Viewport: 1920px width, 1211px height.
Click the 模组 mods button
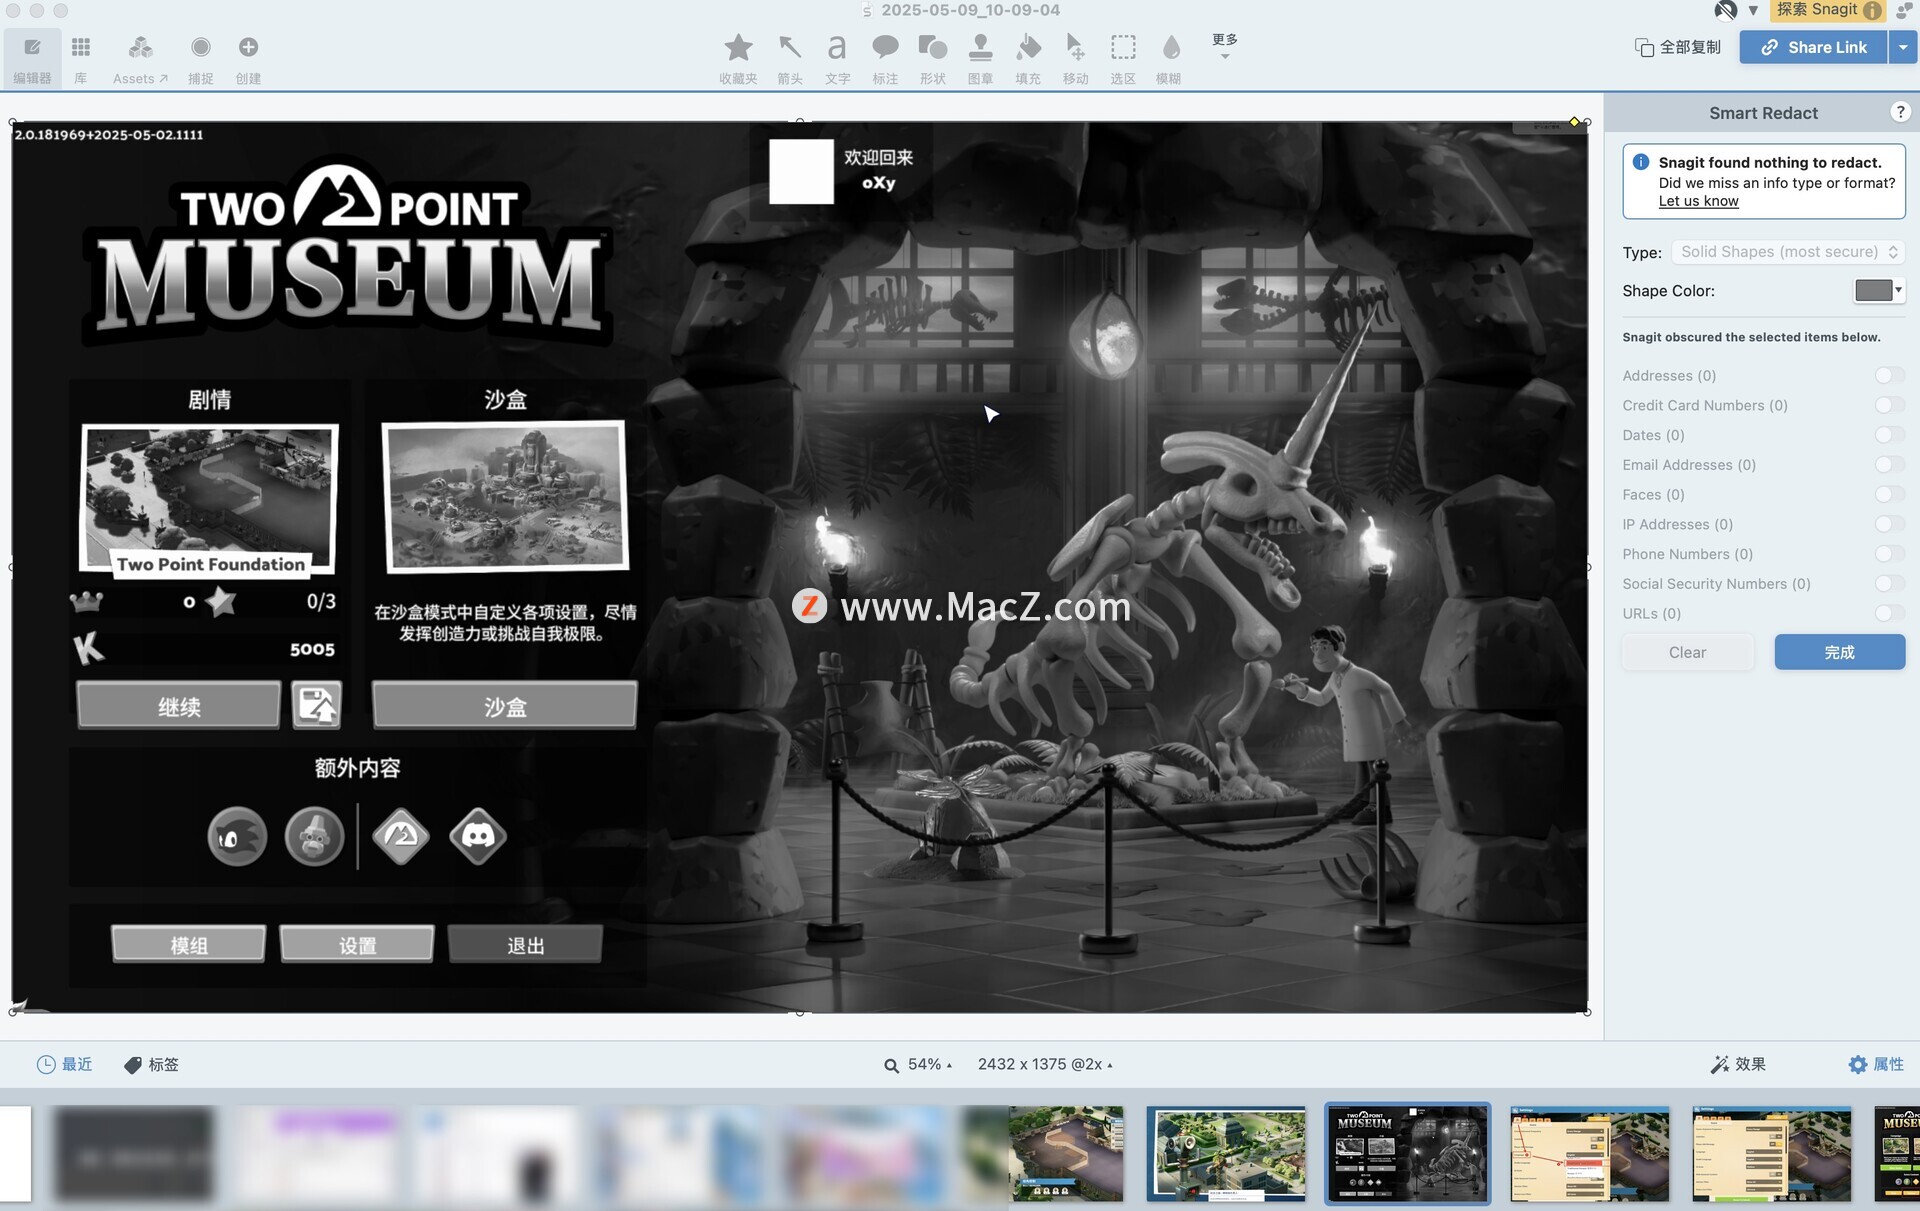188,944
